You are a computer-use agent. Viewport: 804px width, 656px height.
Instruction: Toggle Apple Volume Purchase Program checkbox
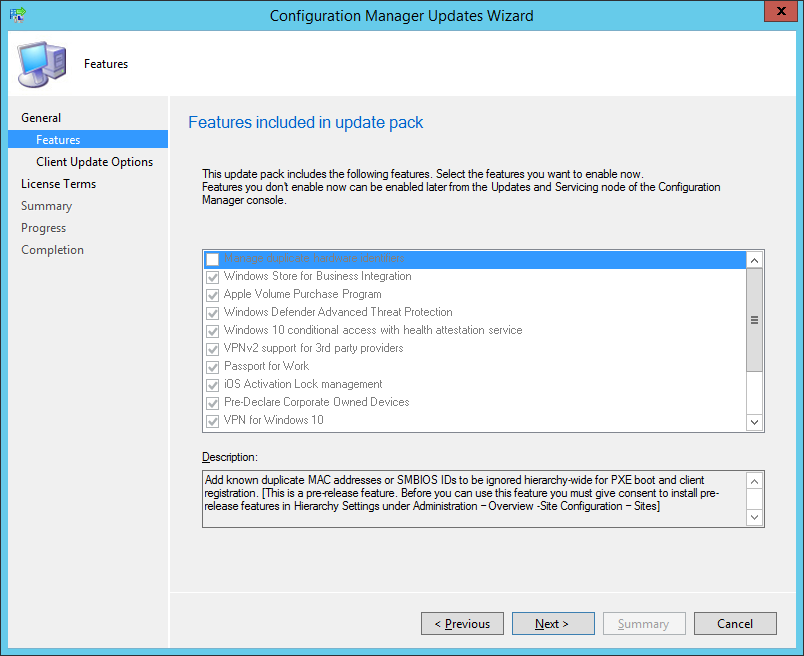(212, 295)
